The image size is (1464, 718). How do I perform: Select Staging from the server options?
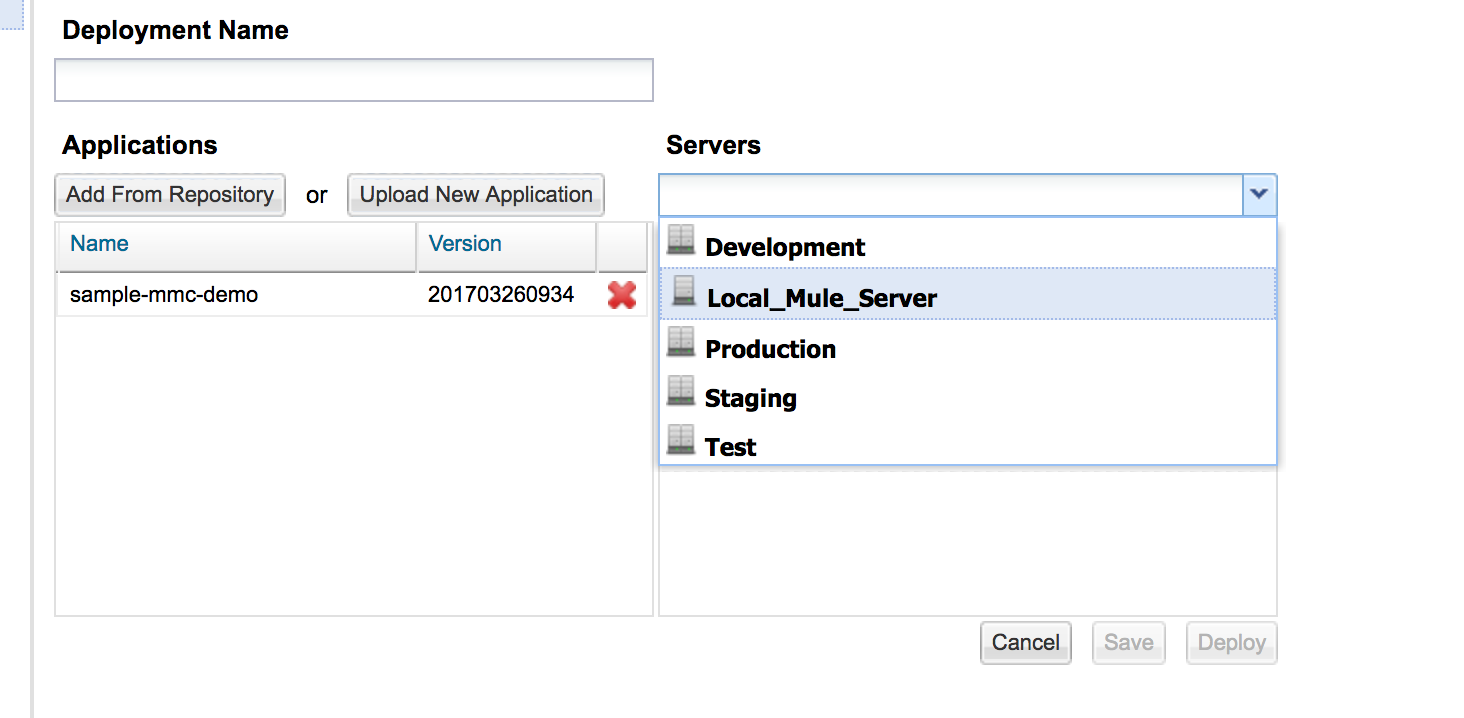[750, 398]
